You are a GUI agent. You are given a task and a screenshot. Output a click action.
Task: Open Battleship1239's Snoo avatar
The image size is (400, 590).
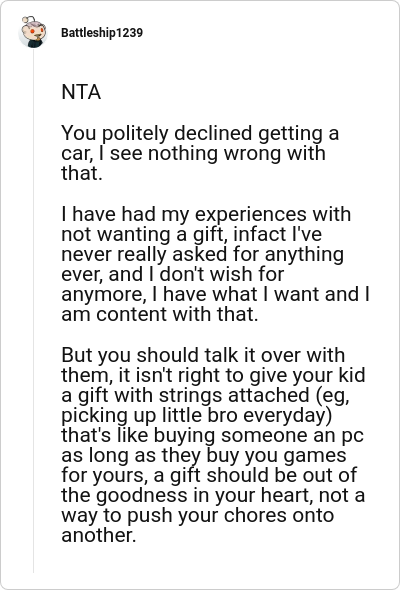(33, 32)
